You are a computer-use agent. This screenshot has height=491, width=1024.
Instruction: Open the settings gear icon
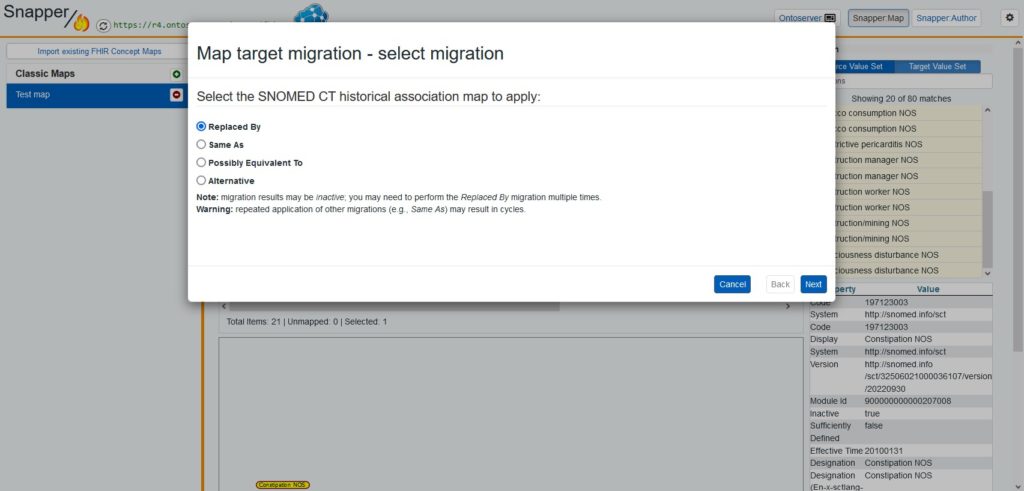(1010, 18)
